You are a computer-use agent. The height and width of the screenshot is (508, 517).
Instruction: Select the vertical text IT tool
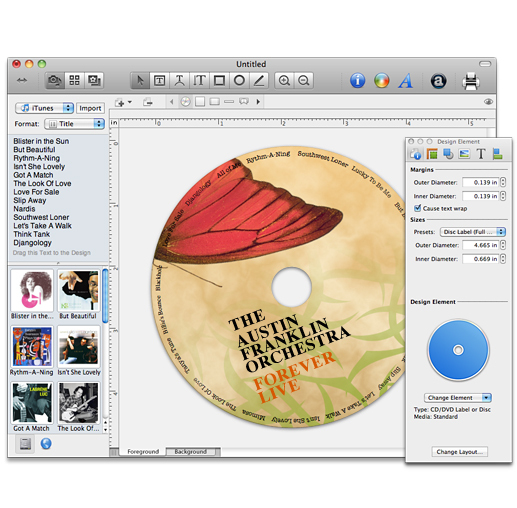click(x=199, y=80)
